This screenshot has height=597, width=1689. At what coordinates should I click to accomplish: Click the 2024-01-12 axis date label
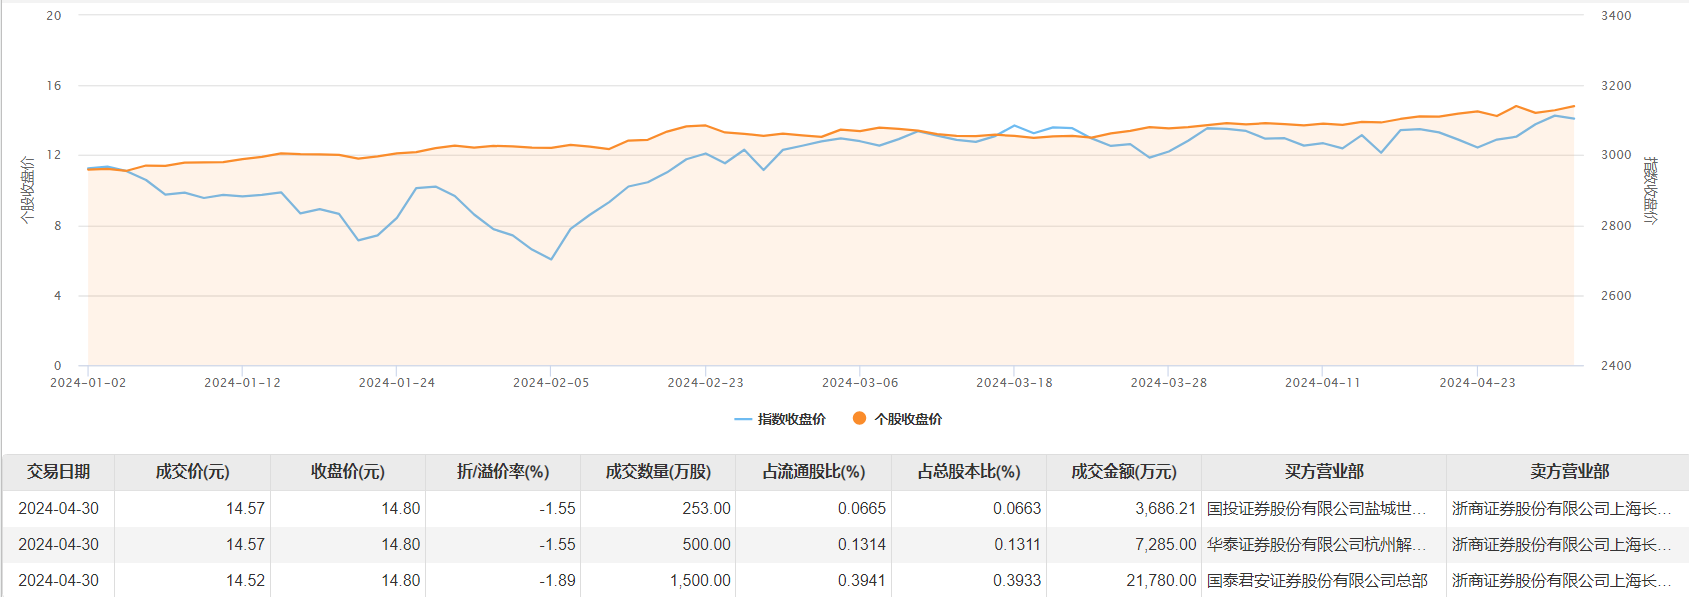pyautogui.click(x=242, y=383)
